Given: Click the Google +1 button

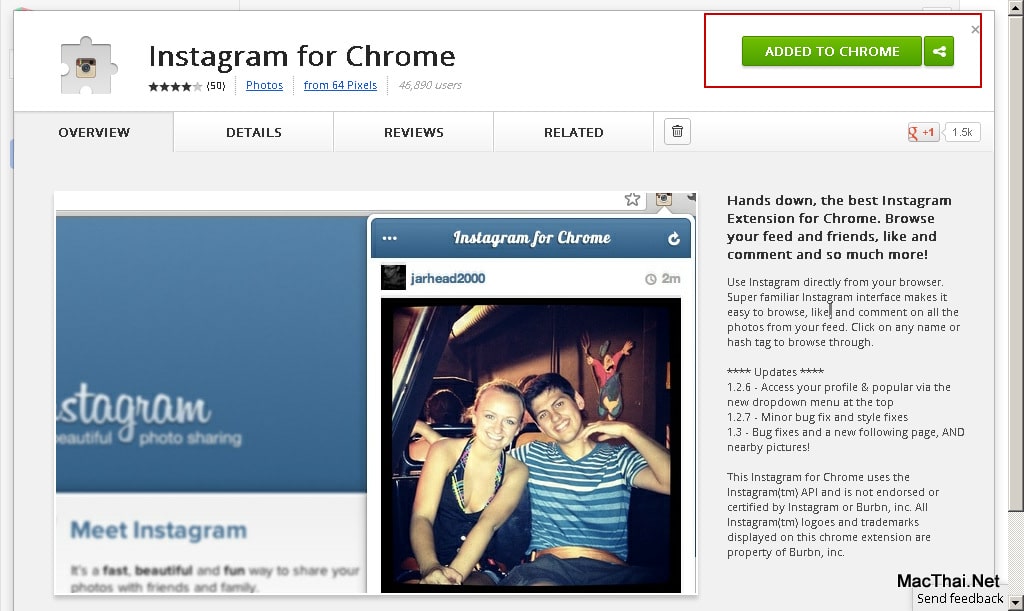Looking at the screenshot, I should 923,133.
